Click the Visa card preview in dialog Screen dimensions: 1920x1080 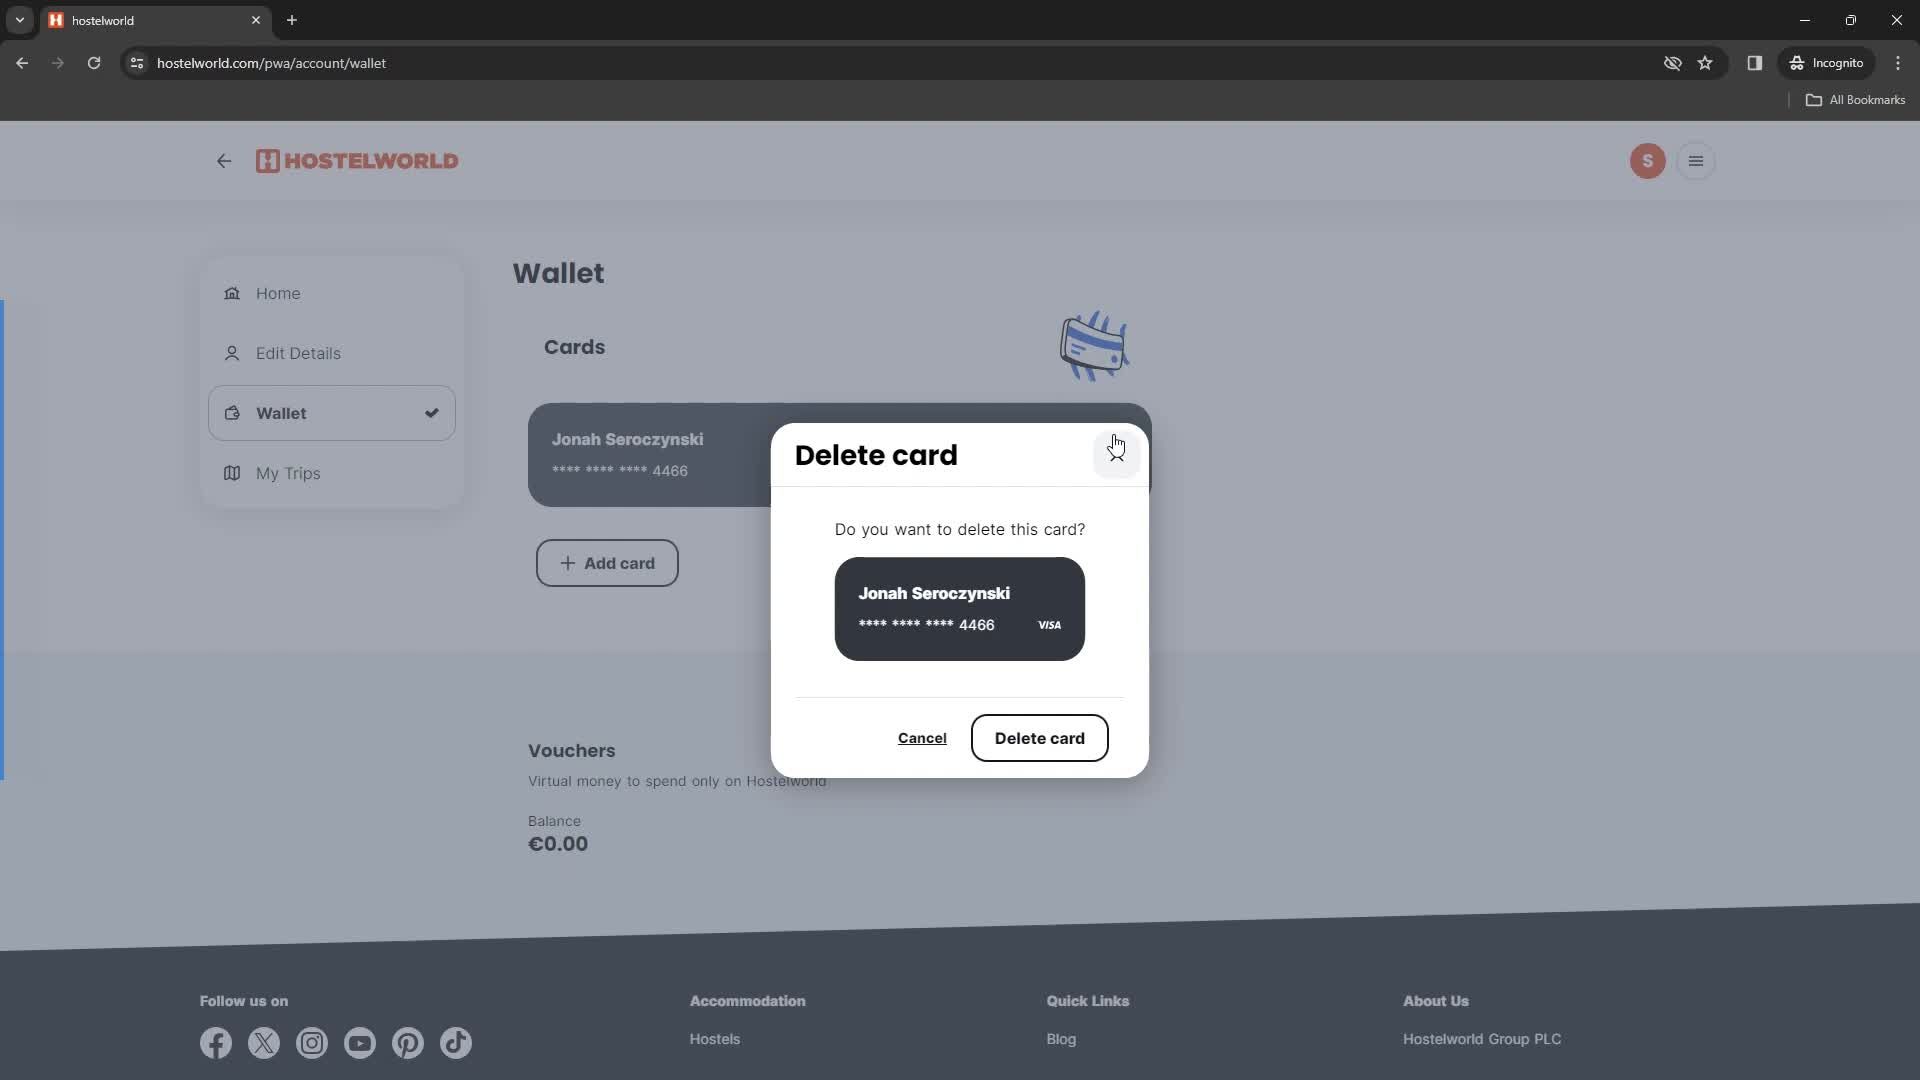[x=959, y=609]
